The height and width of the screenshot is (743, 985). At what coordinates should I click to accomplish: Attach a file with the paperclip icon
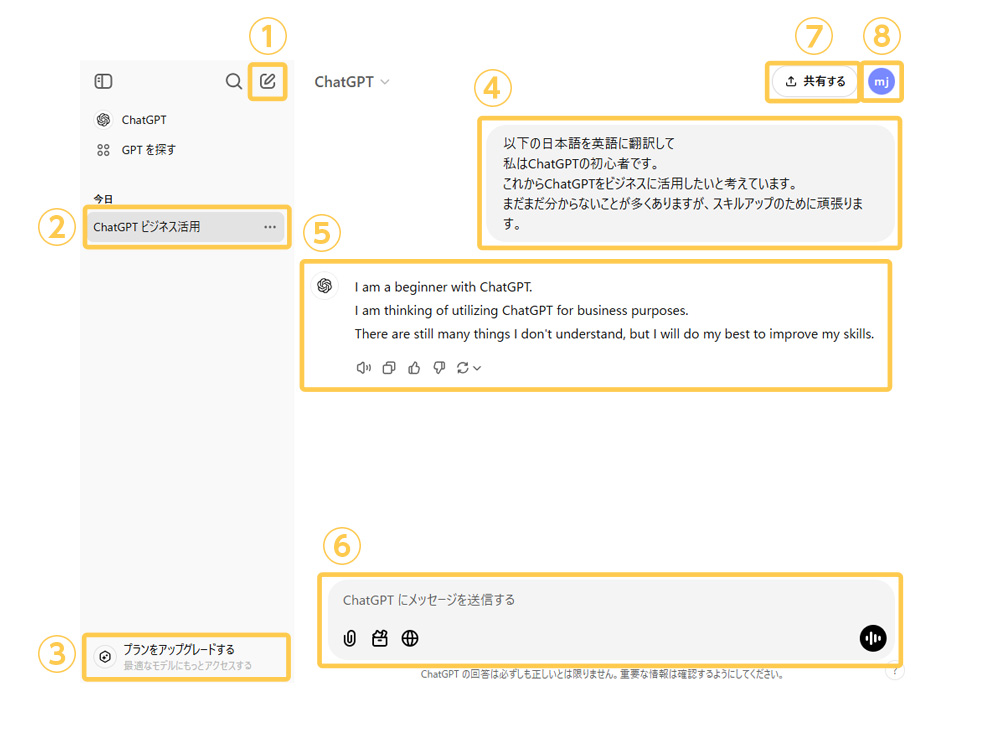pos(350,638)
